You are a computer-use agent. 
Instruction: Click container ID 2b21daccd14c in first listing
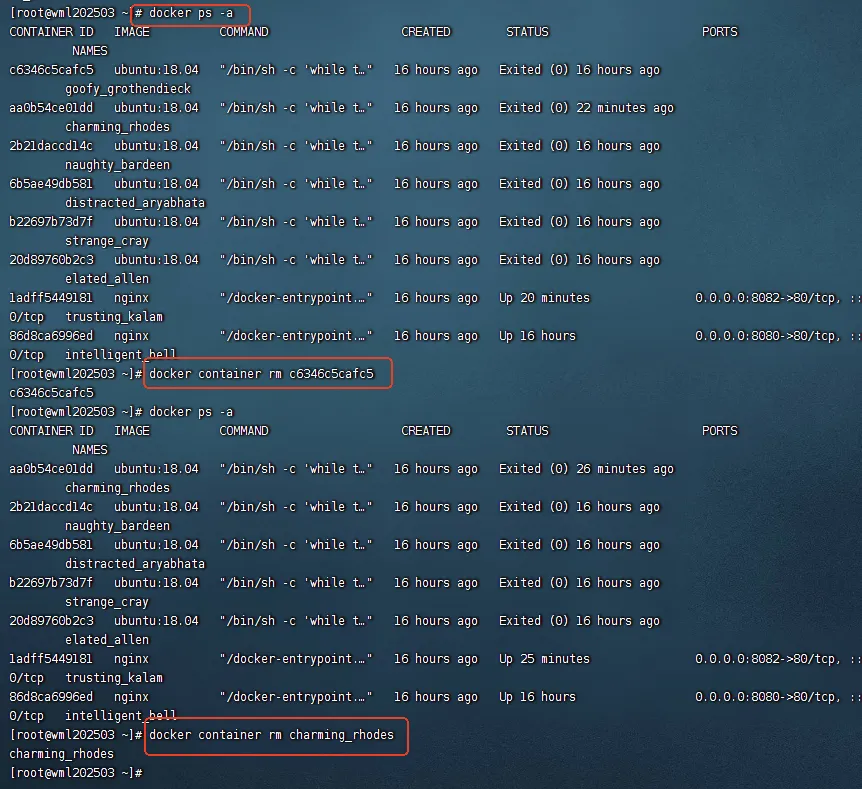(52, 146)
